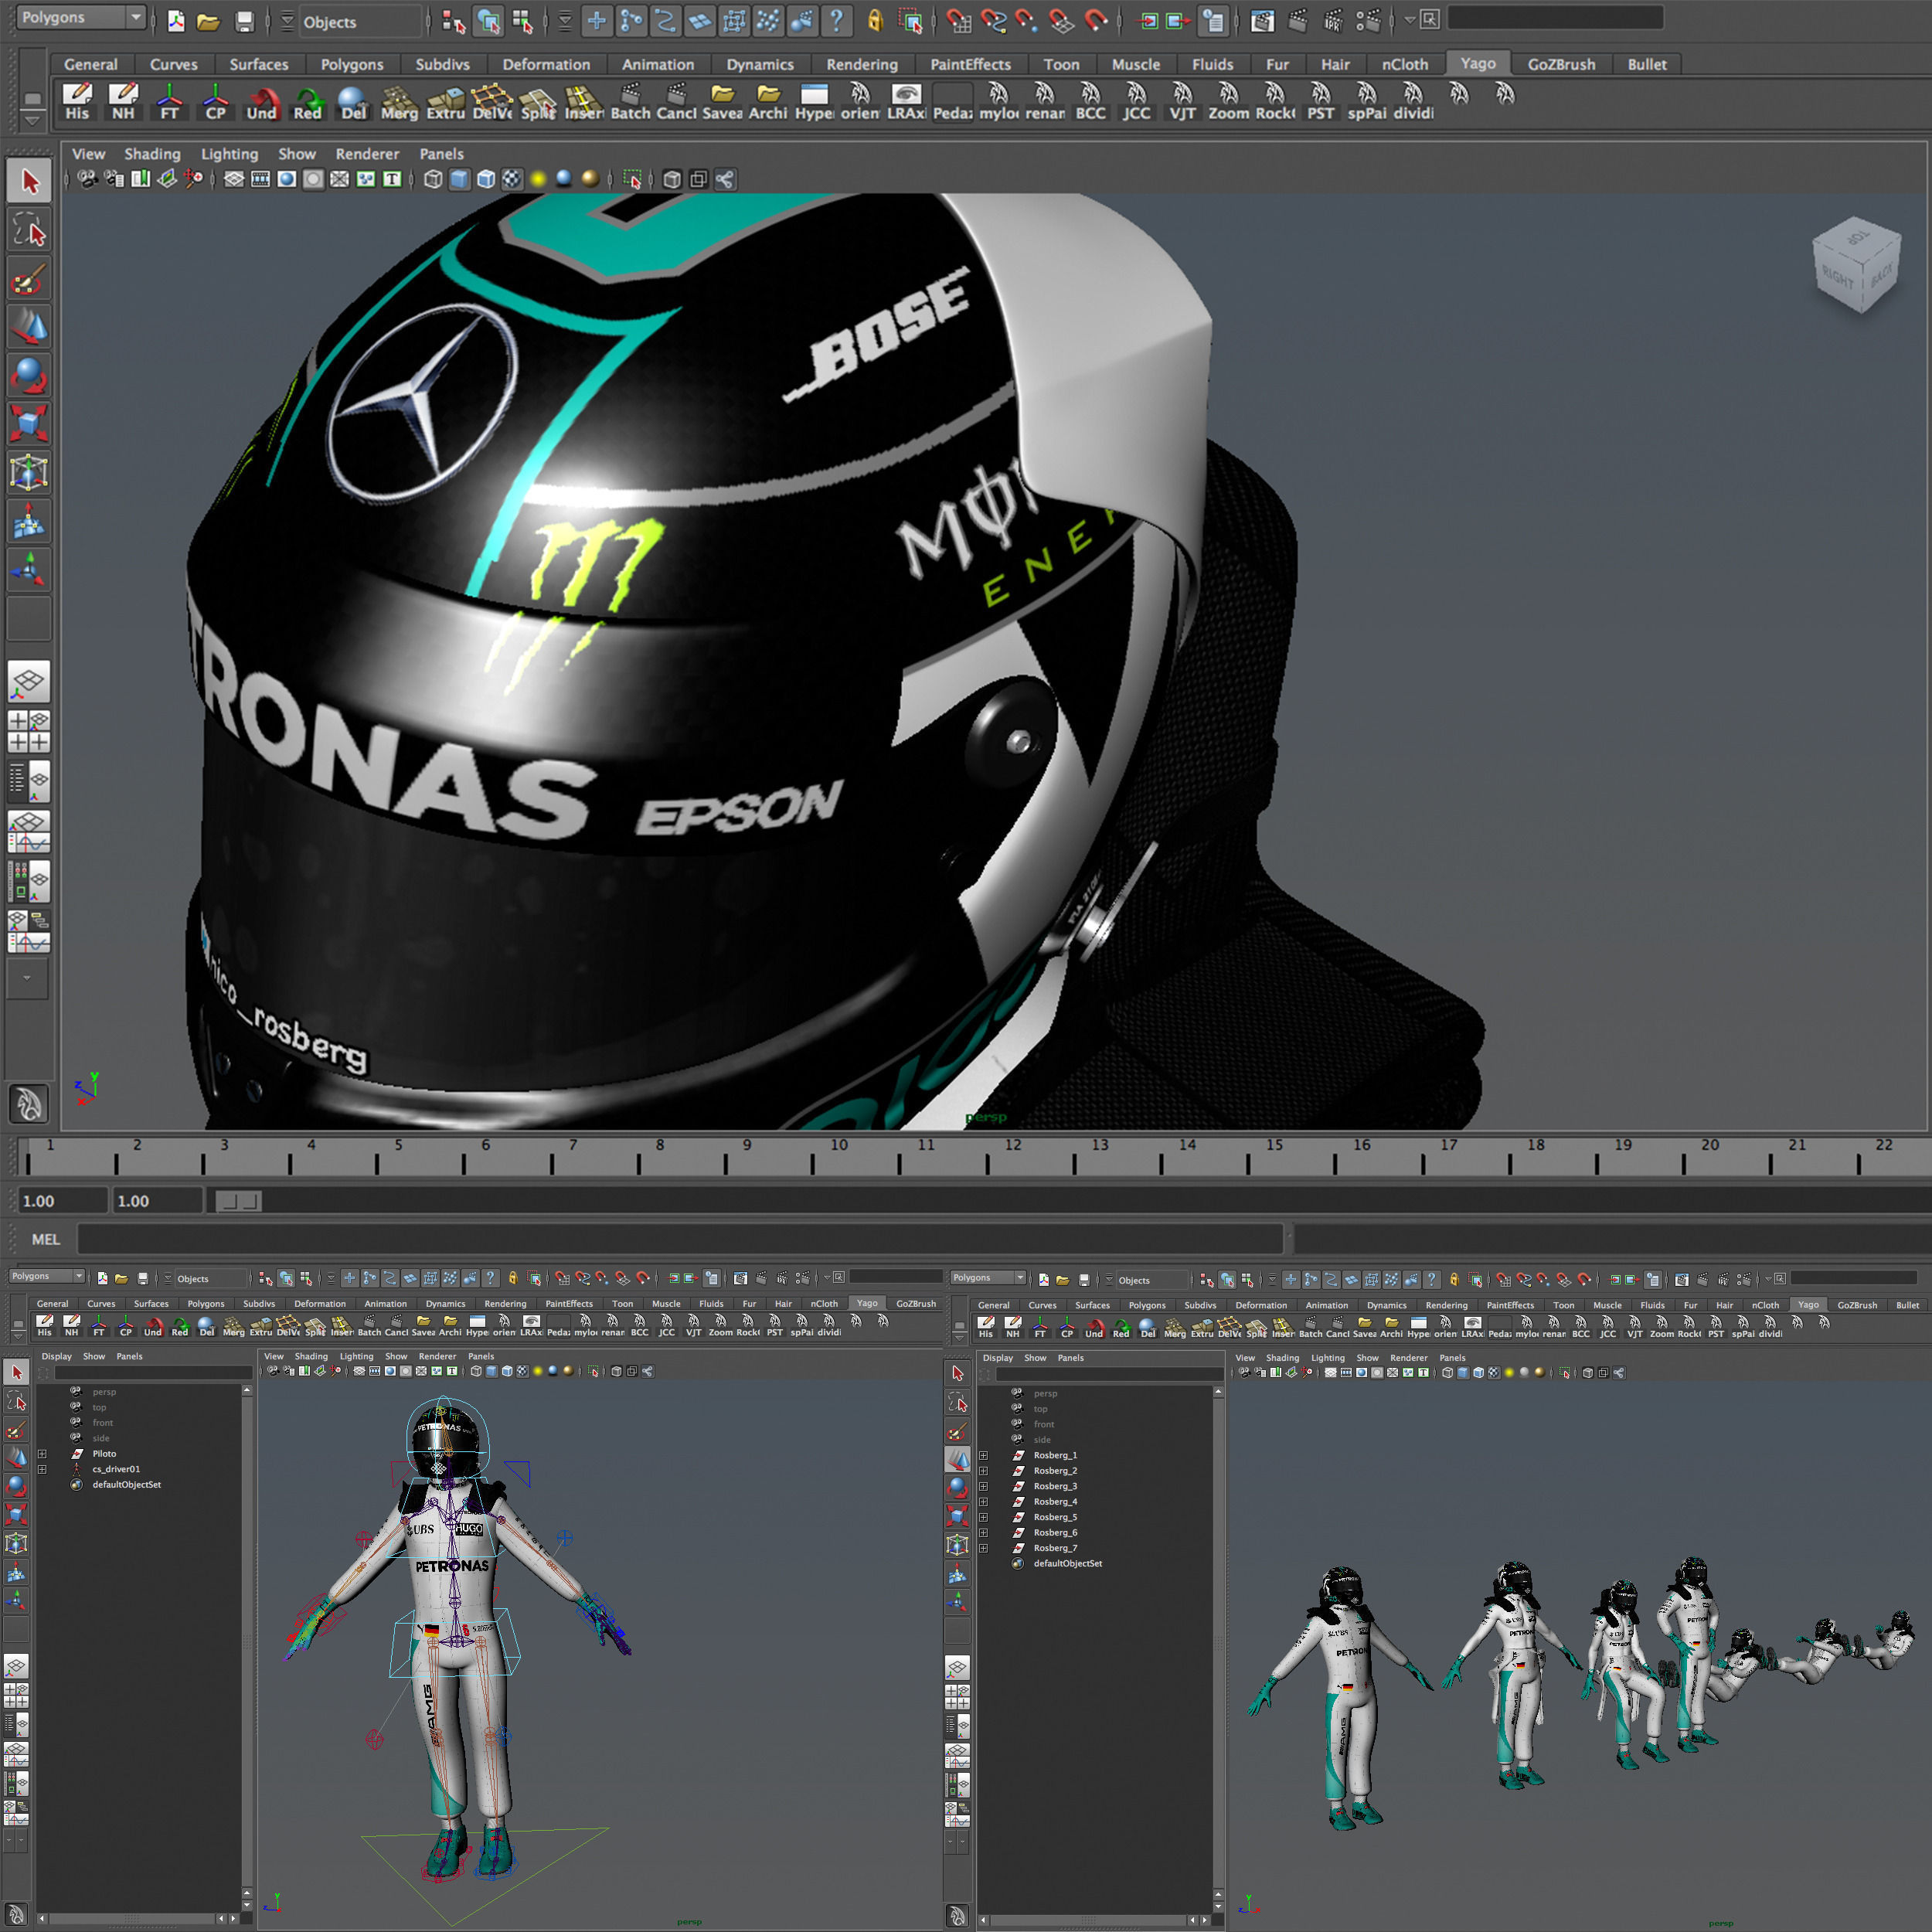Click Select by Component Type icon in the helmet window
This screenshot has height=1932, width=1932.
coord(522,21)
